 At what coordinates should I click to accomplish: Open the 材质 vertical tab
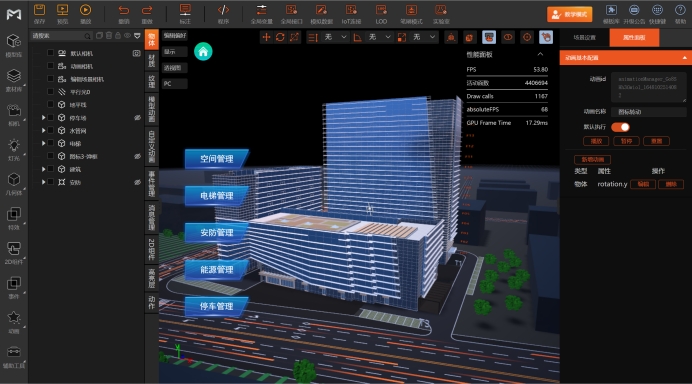tap(151, 61)
